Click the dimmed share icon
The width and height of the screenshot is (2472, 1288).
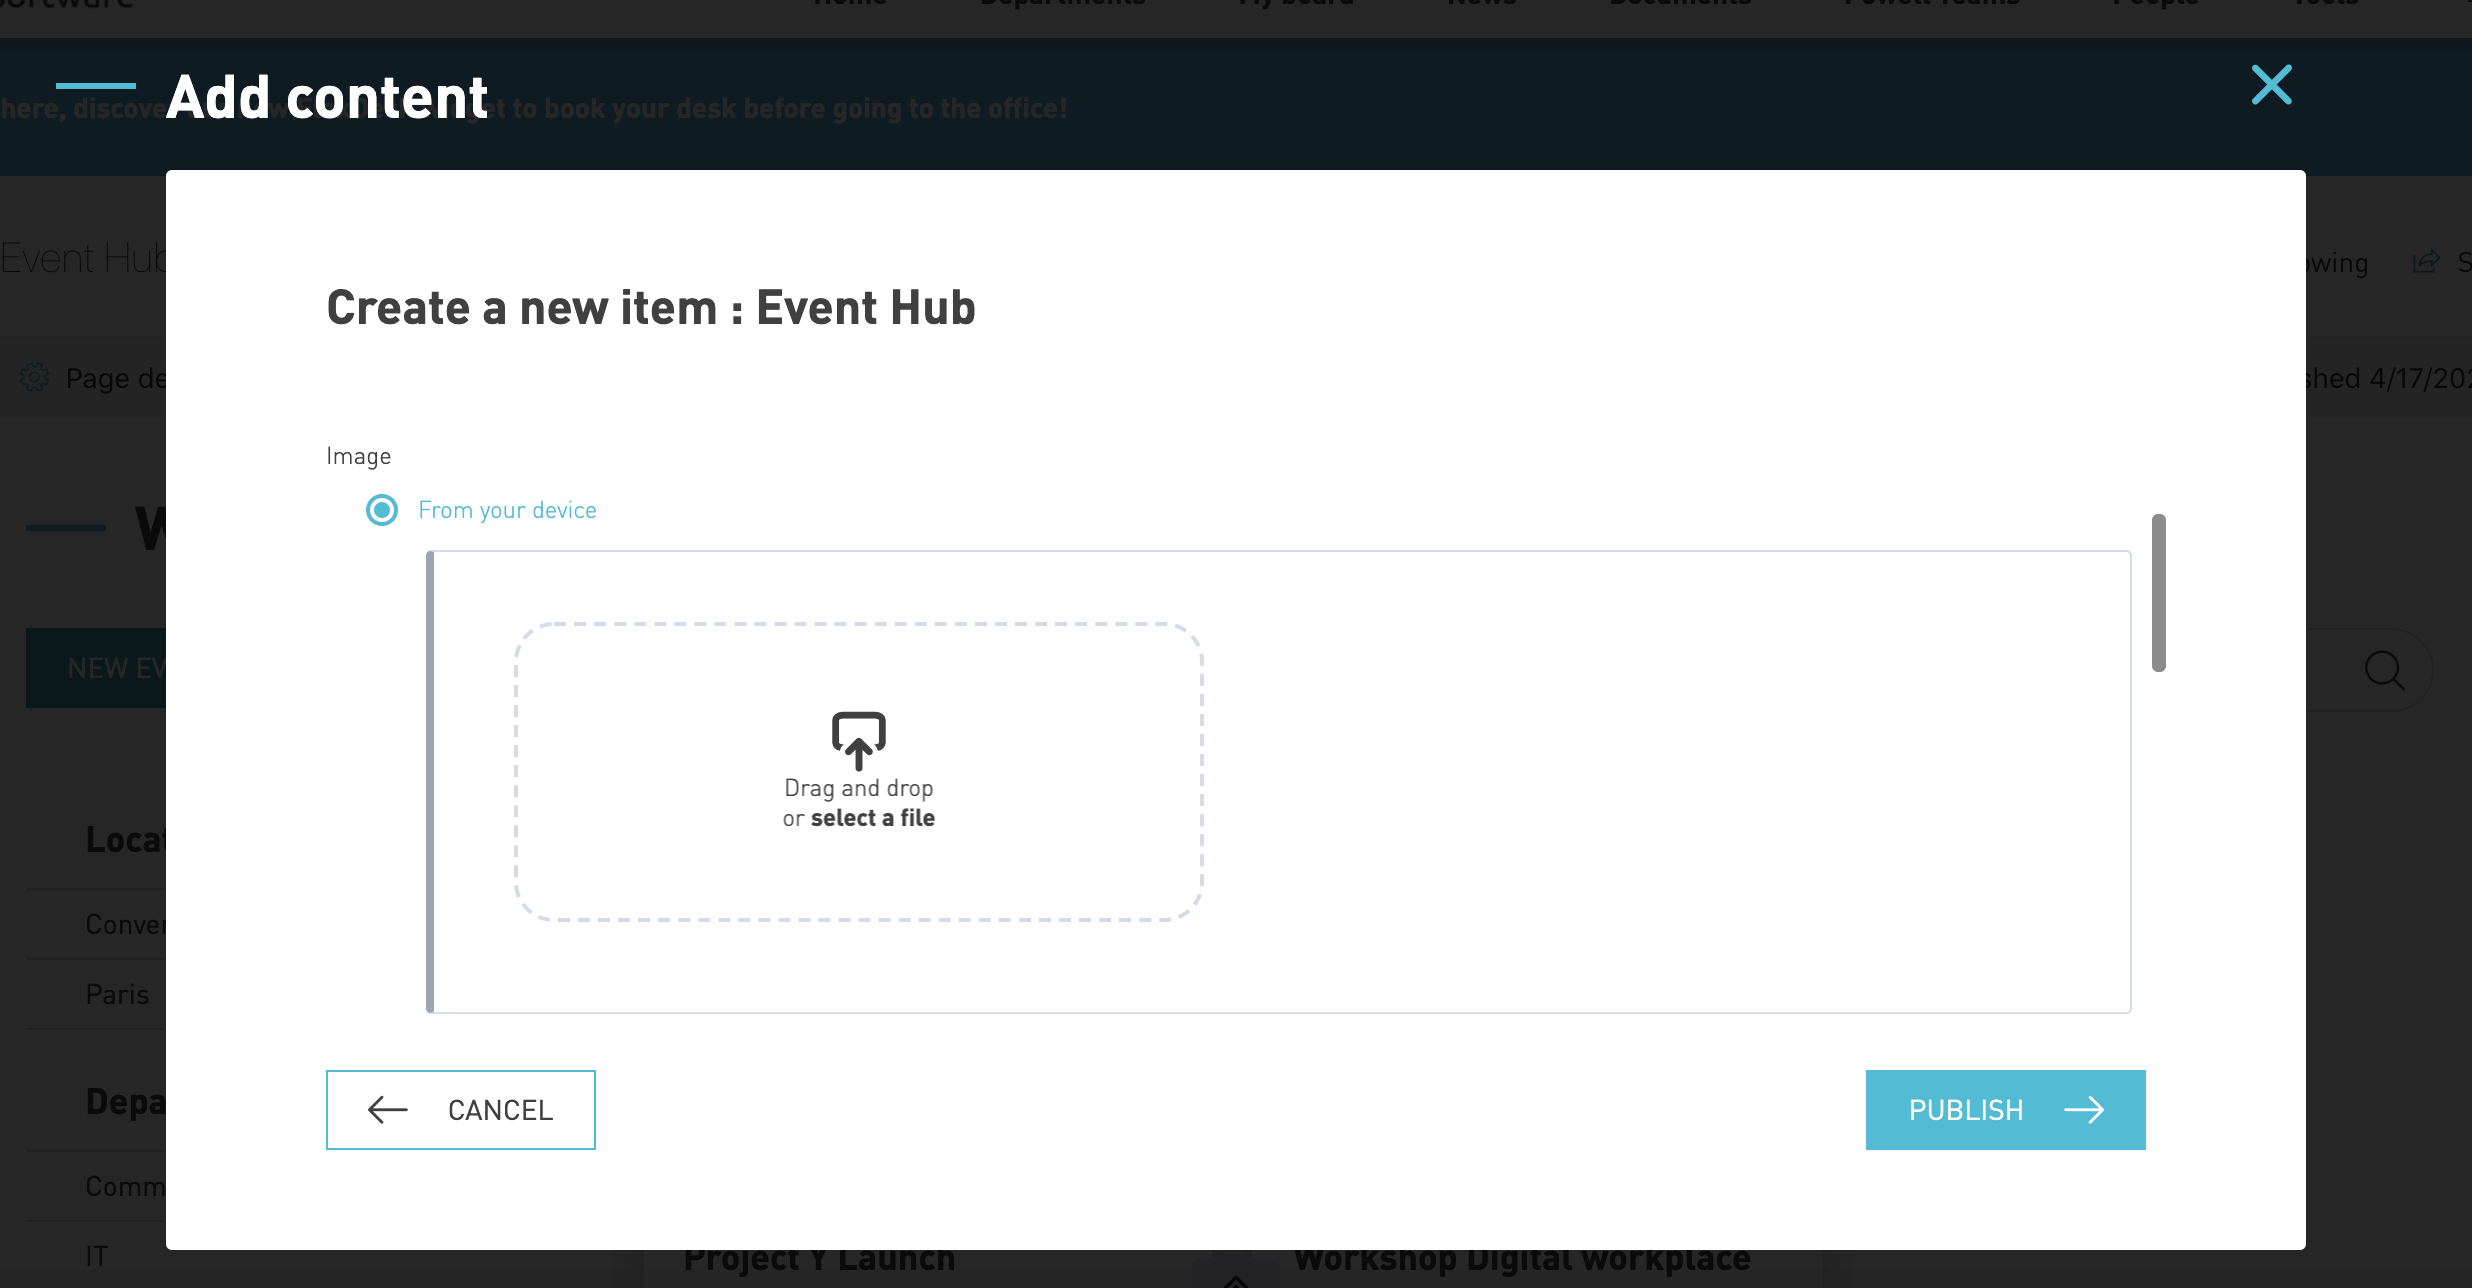point(2426,262)
